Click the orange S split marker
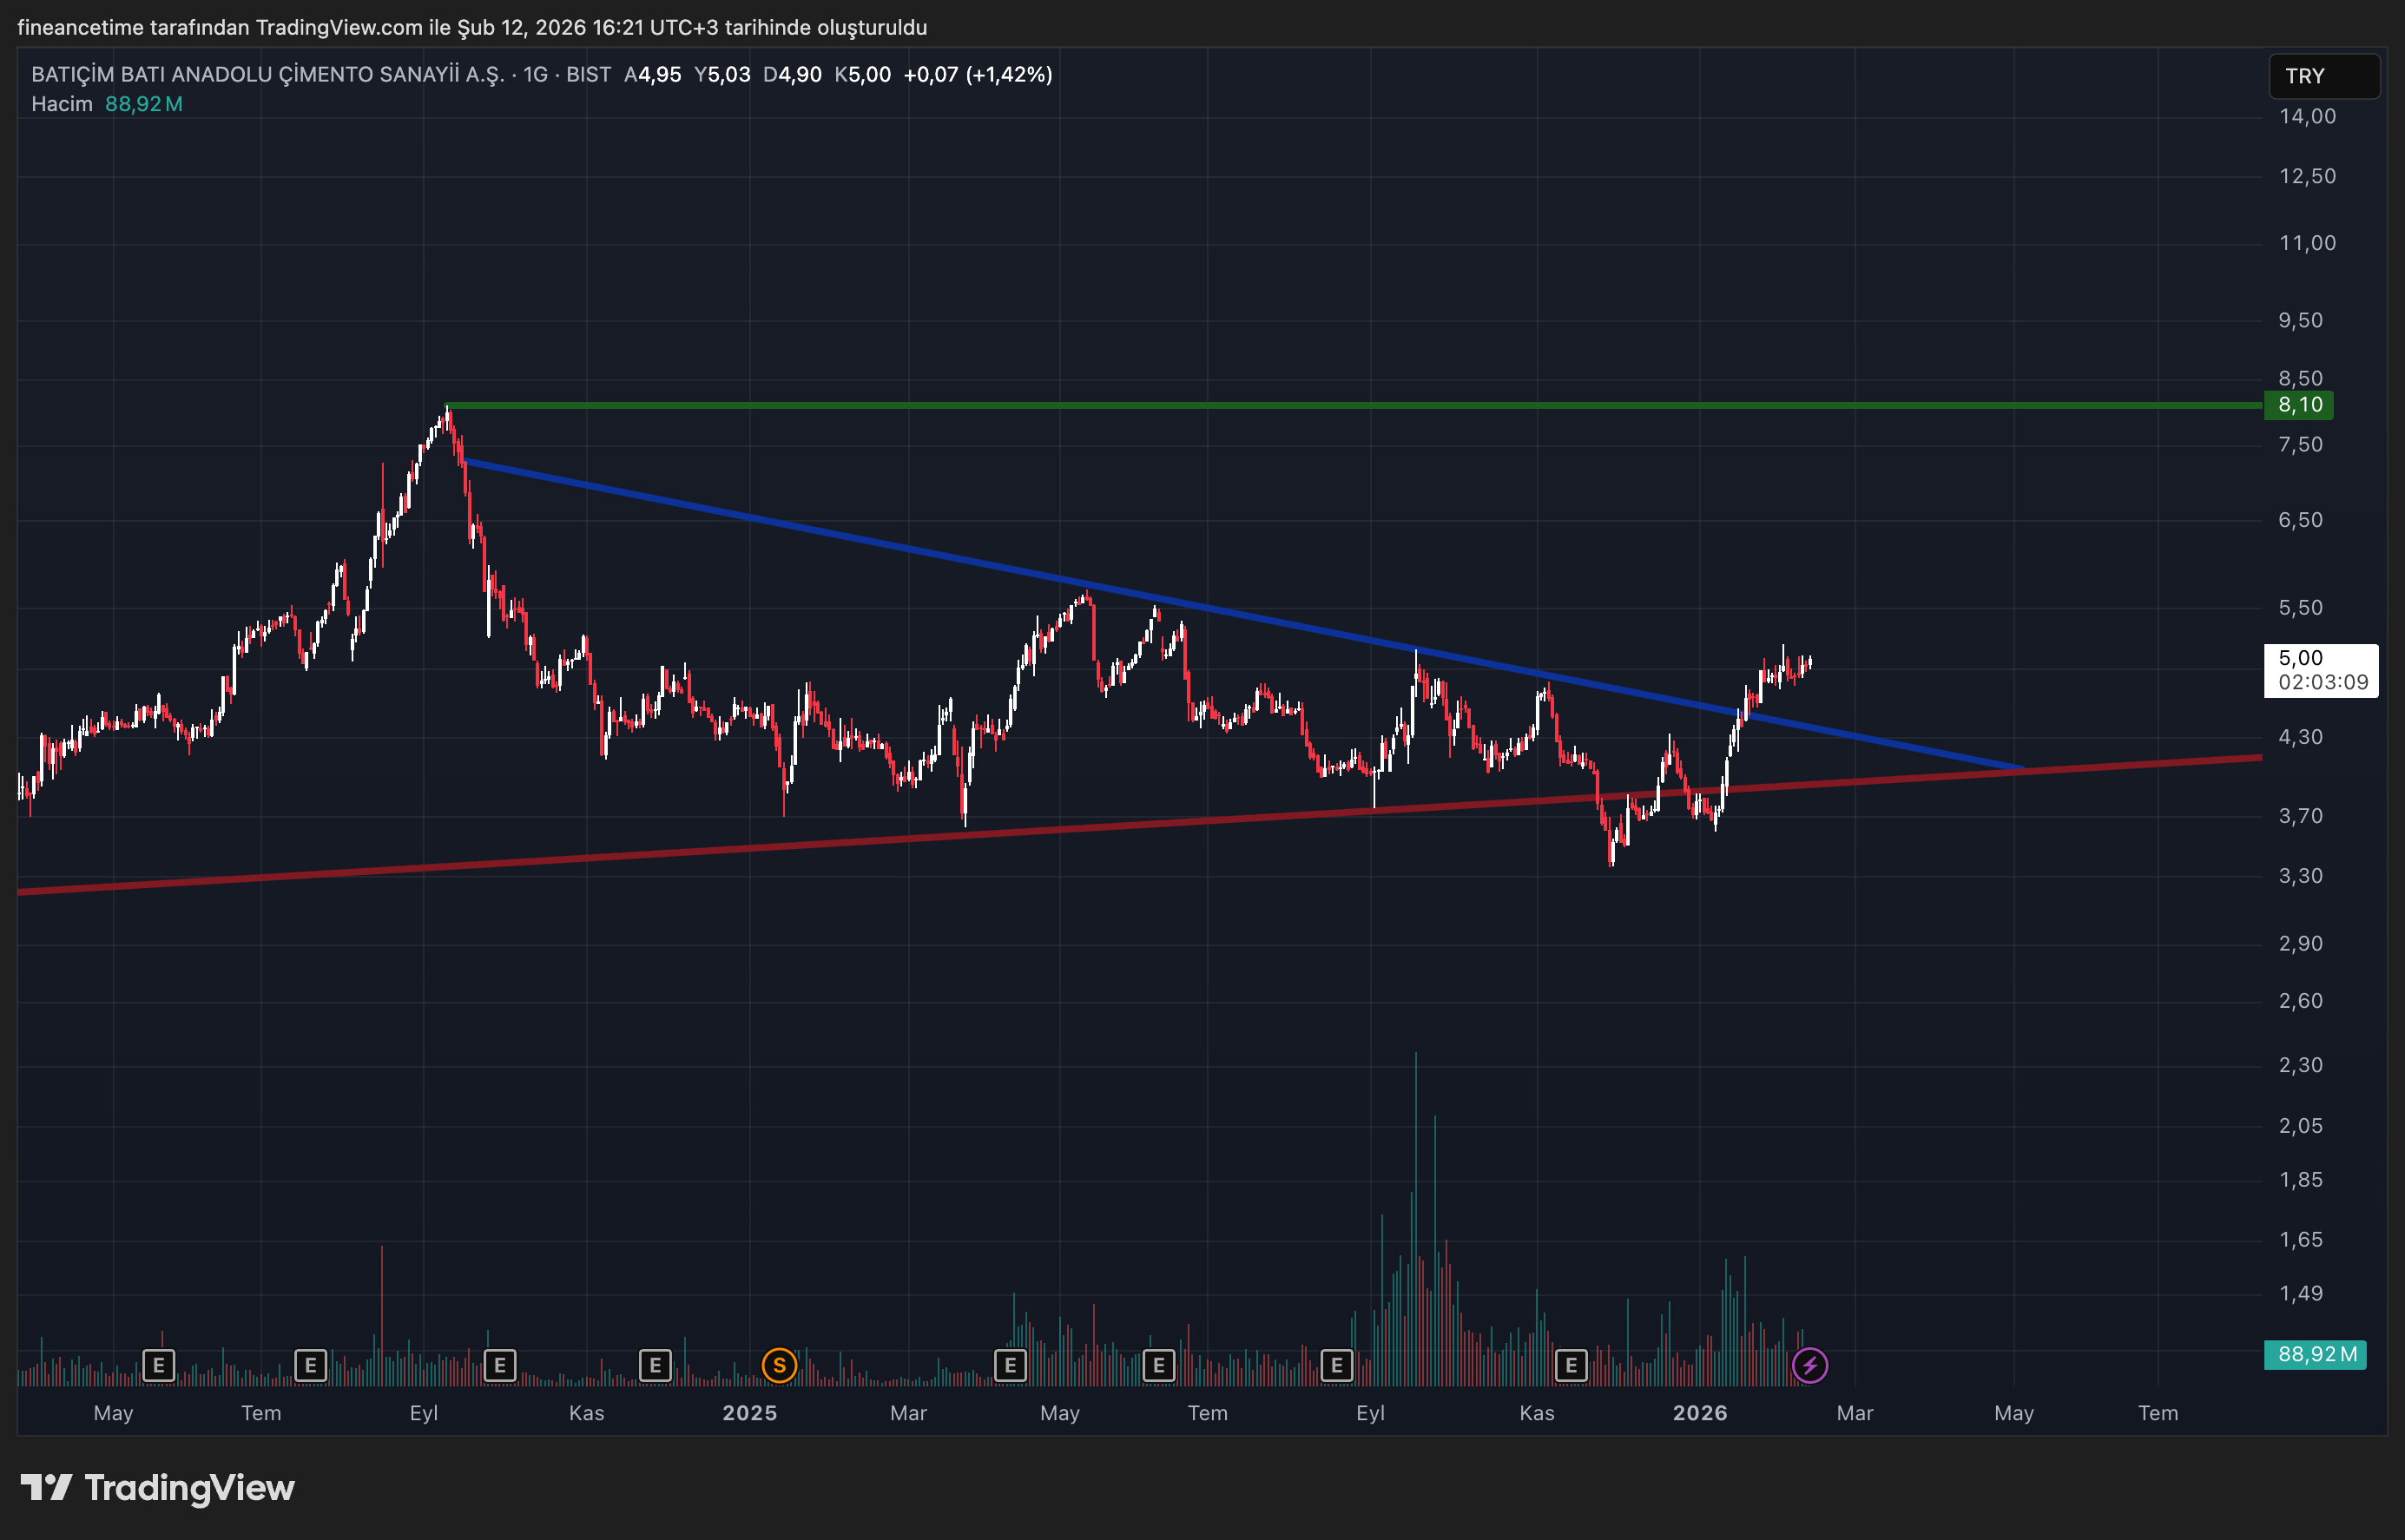The width and height of the screenshot is (2405, 1540). [x=779, y=1365]
